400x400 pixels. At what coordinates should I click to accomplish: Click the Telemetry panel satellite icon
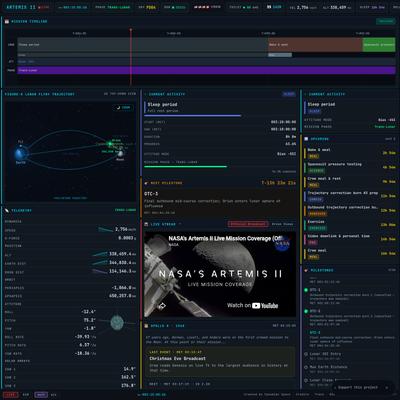coord(7,210)
